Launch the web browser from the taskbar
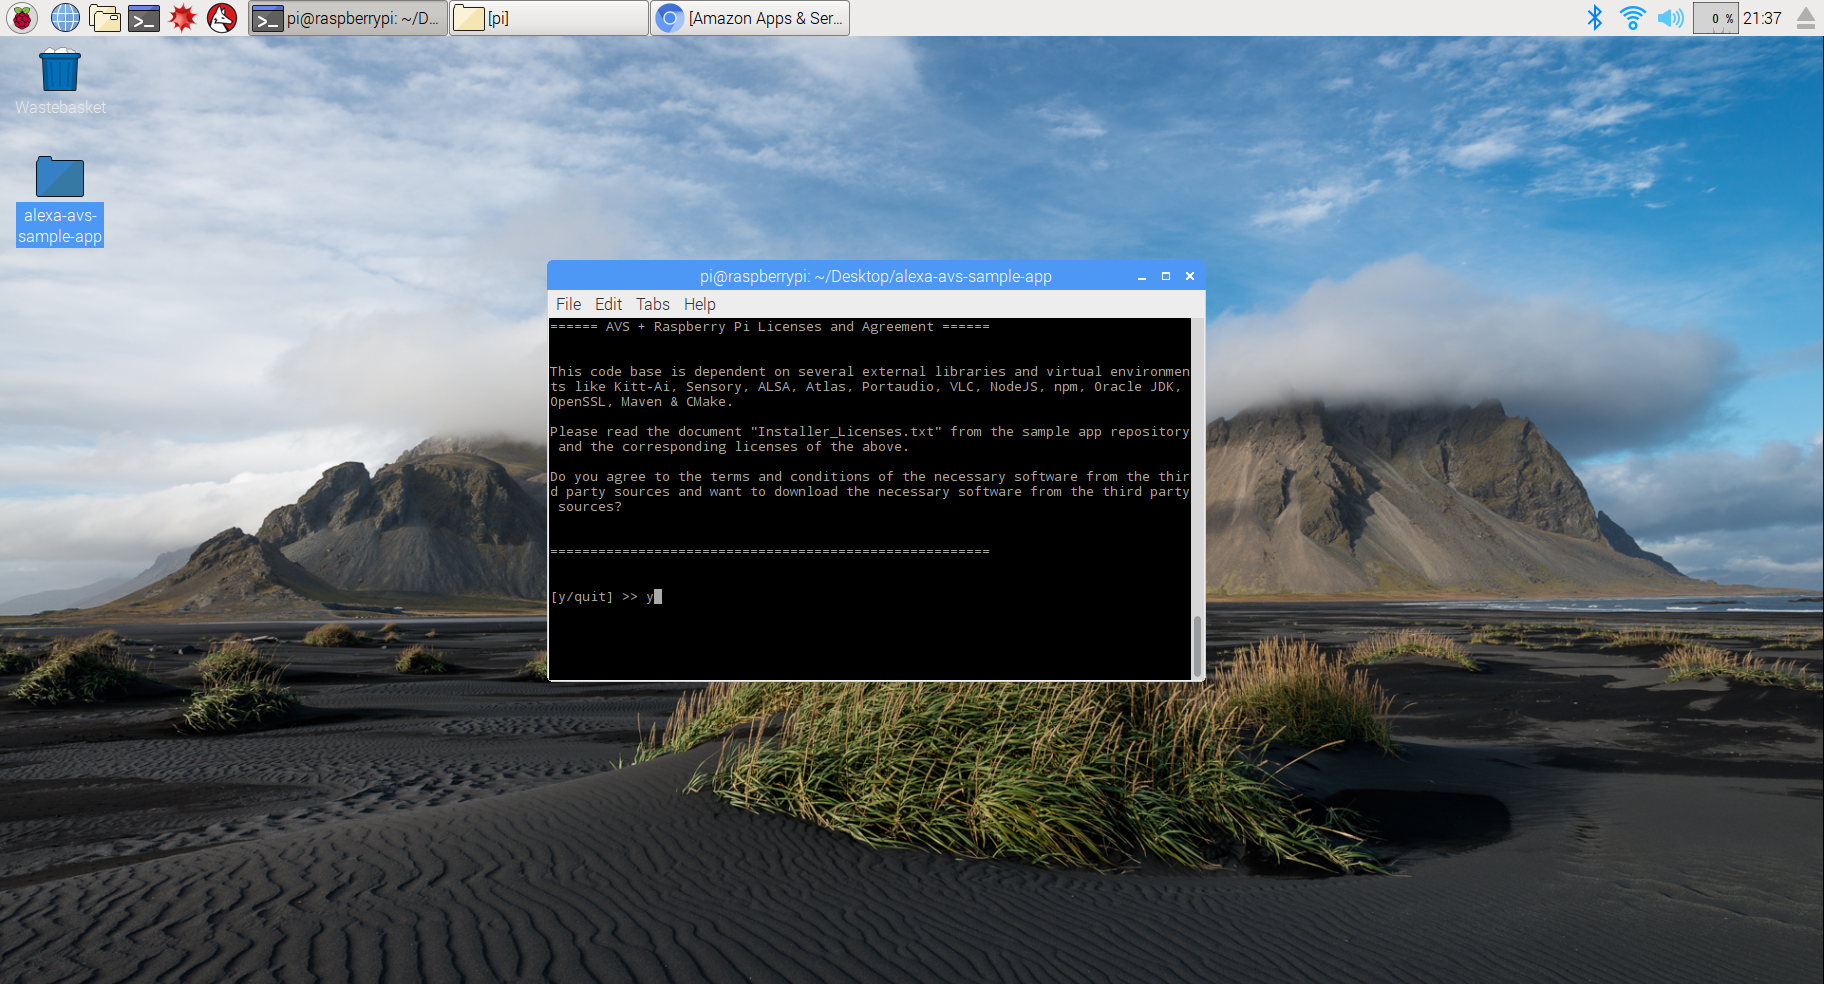This screenshot has height=984, width=1824. tap(64, 17)
